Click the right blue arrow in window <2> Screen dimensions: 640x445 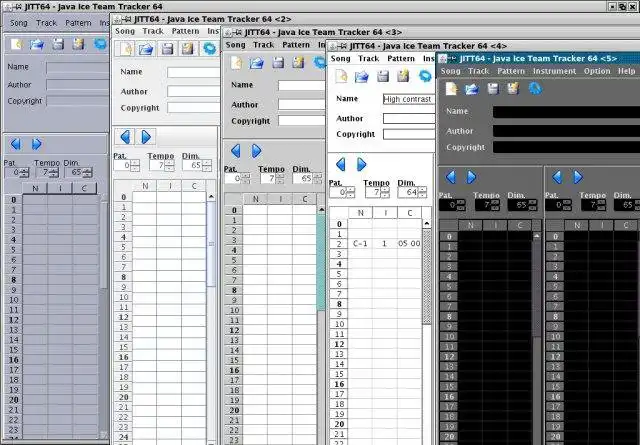coord(146,137)
